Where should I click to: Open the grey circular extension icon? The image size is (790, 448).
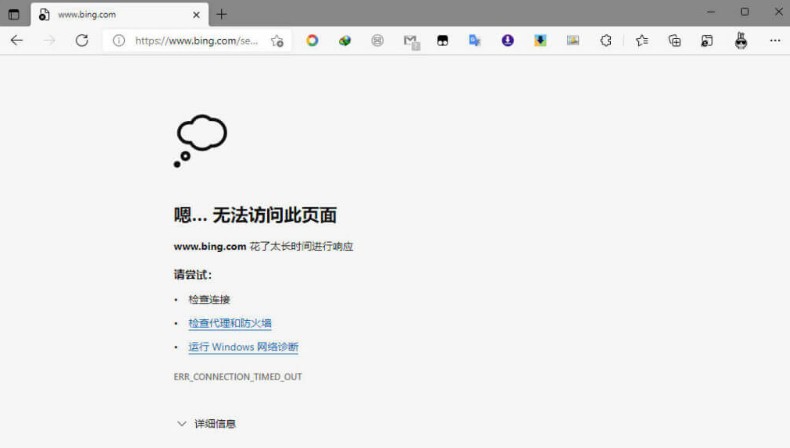377,40
